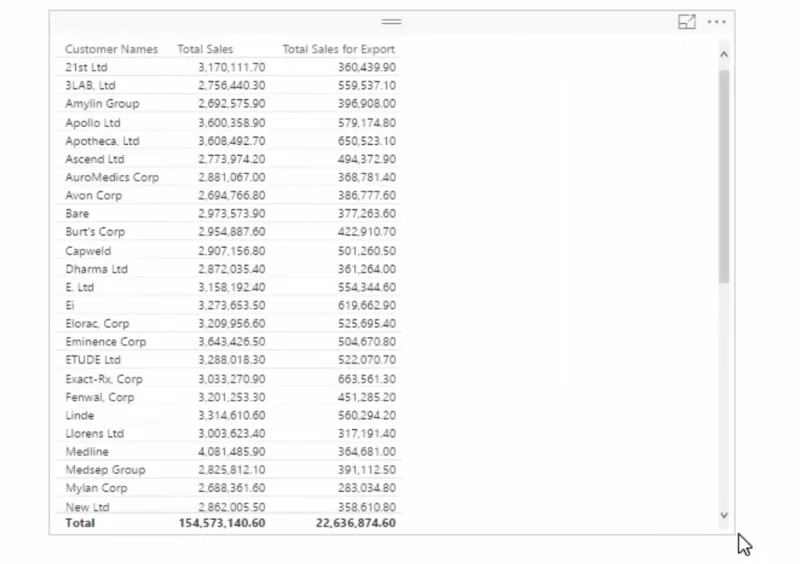Viewport: 800px width, 564px height.
Task: Sort by Total Sales column header
Action: pyautogui.click(x=205, y=50)
